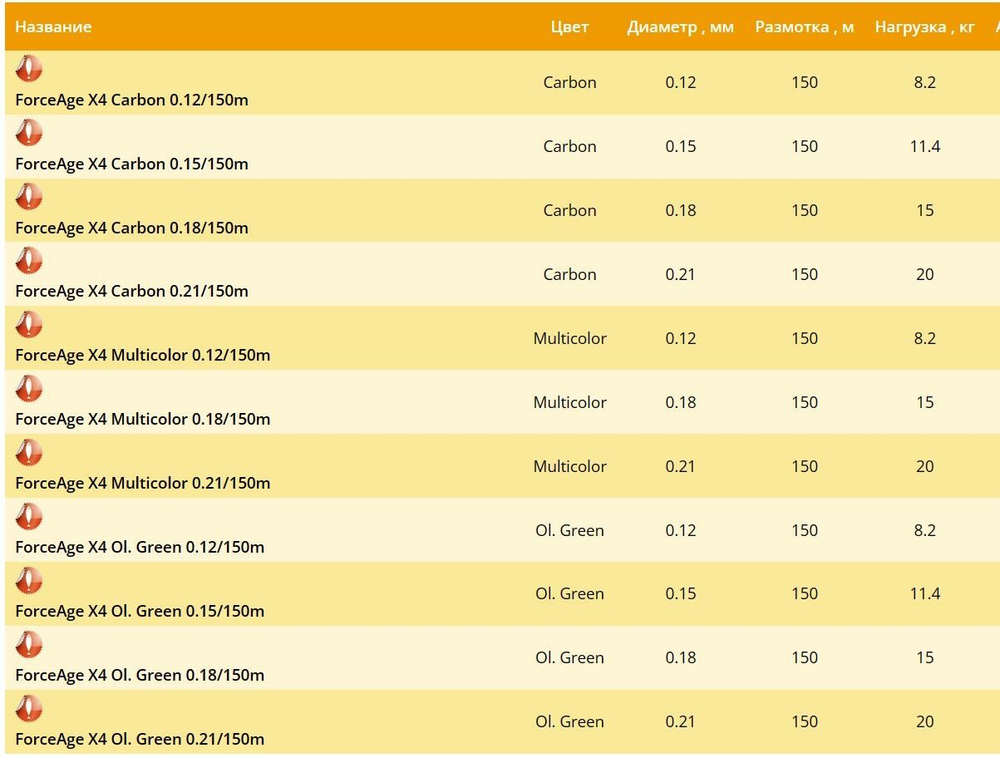Click the 11.4 load value in the Carbon row
The width and height of the screenshot is (1000, 767).
point(924,146)
